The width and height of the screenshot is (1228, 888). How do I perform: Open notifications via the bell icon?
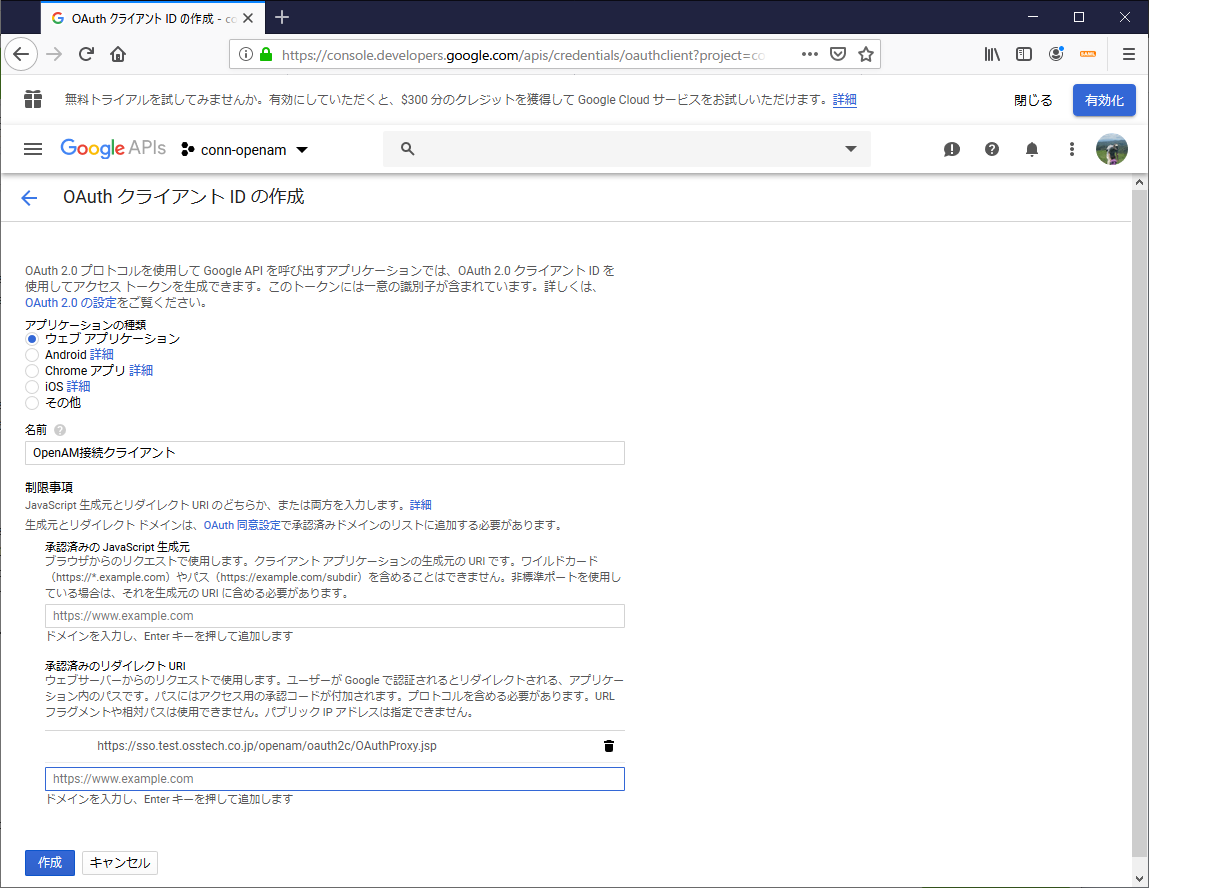pyautogui.click(x=1031, y=148)
